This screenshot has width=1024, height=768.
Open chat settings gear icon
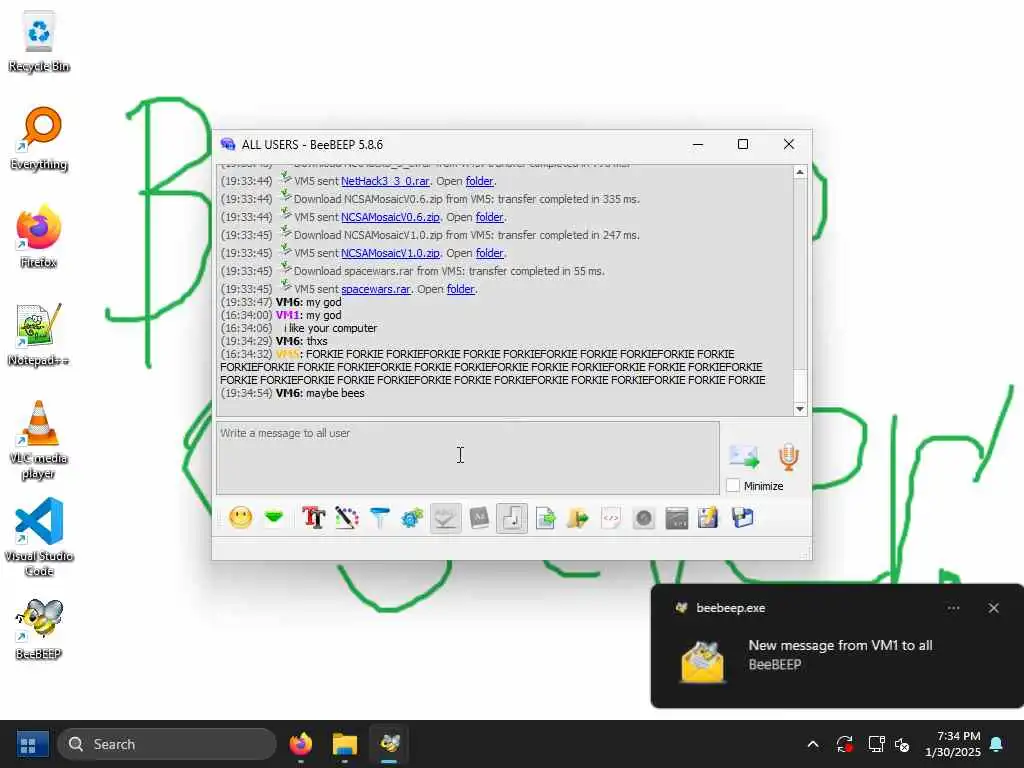pyautogui.click(x=412, y=518)
